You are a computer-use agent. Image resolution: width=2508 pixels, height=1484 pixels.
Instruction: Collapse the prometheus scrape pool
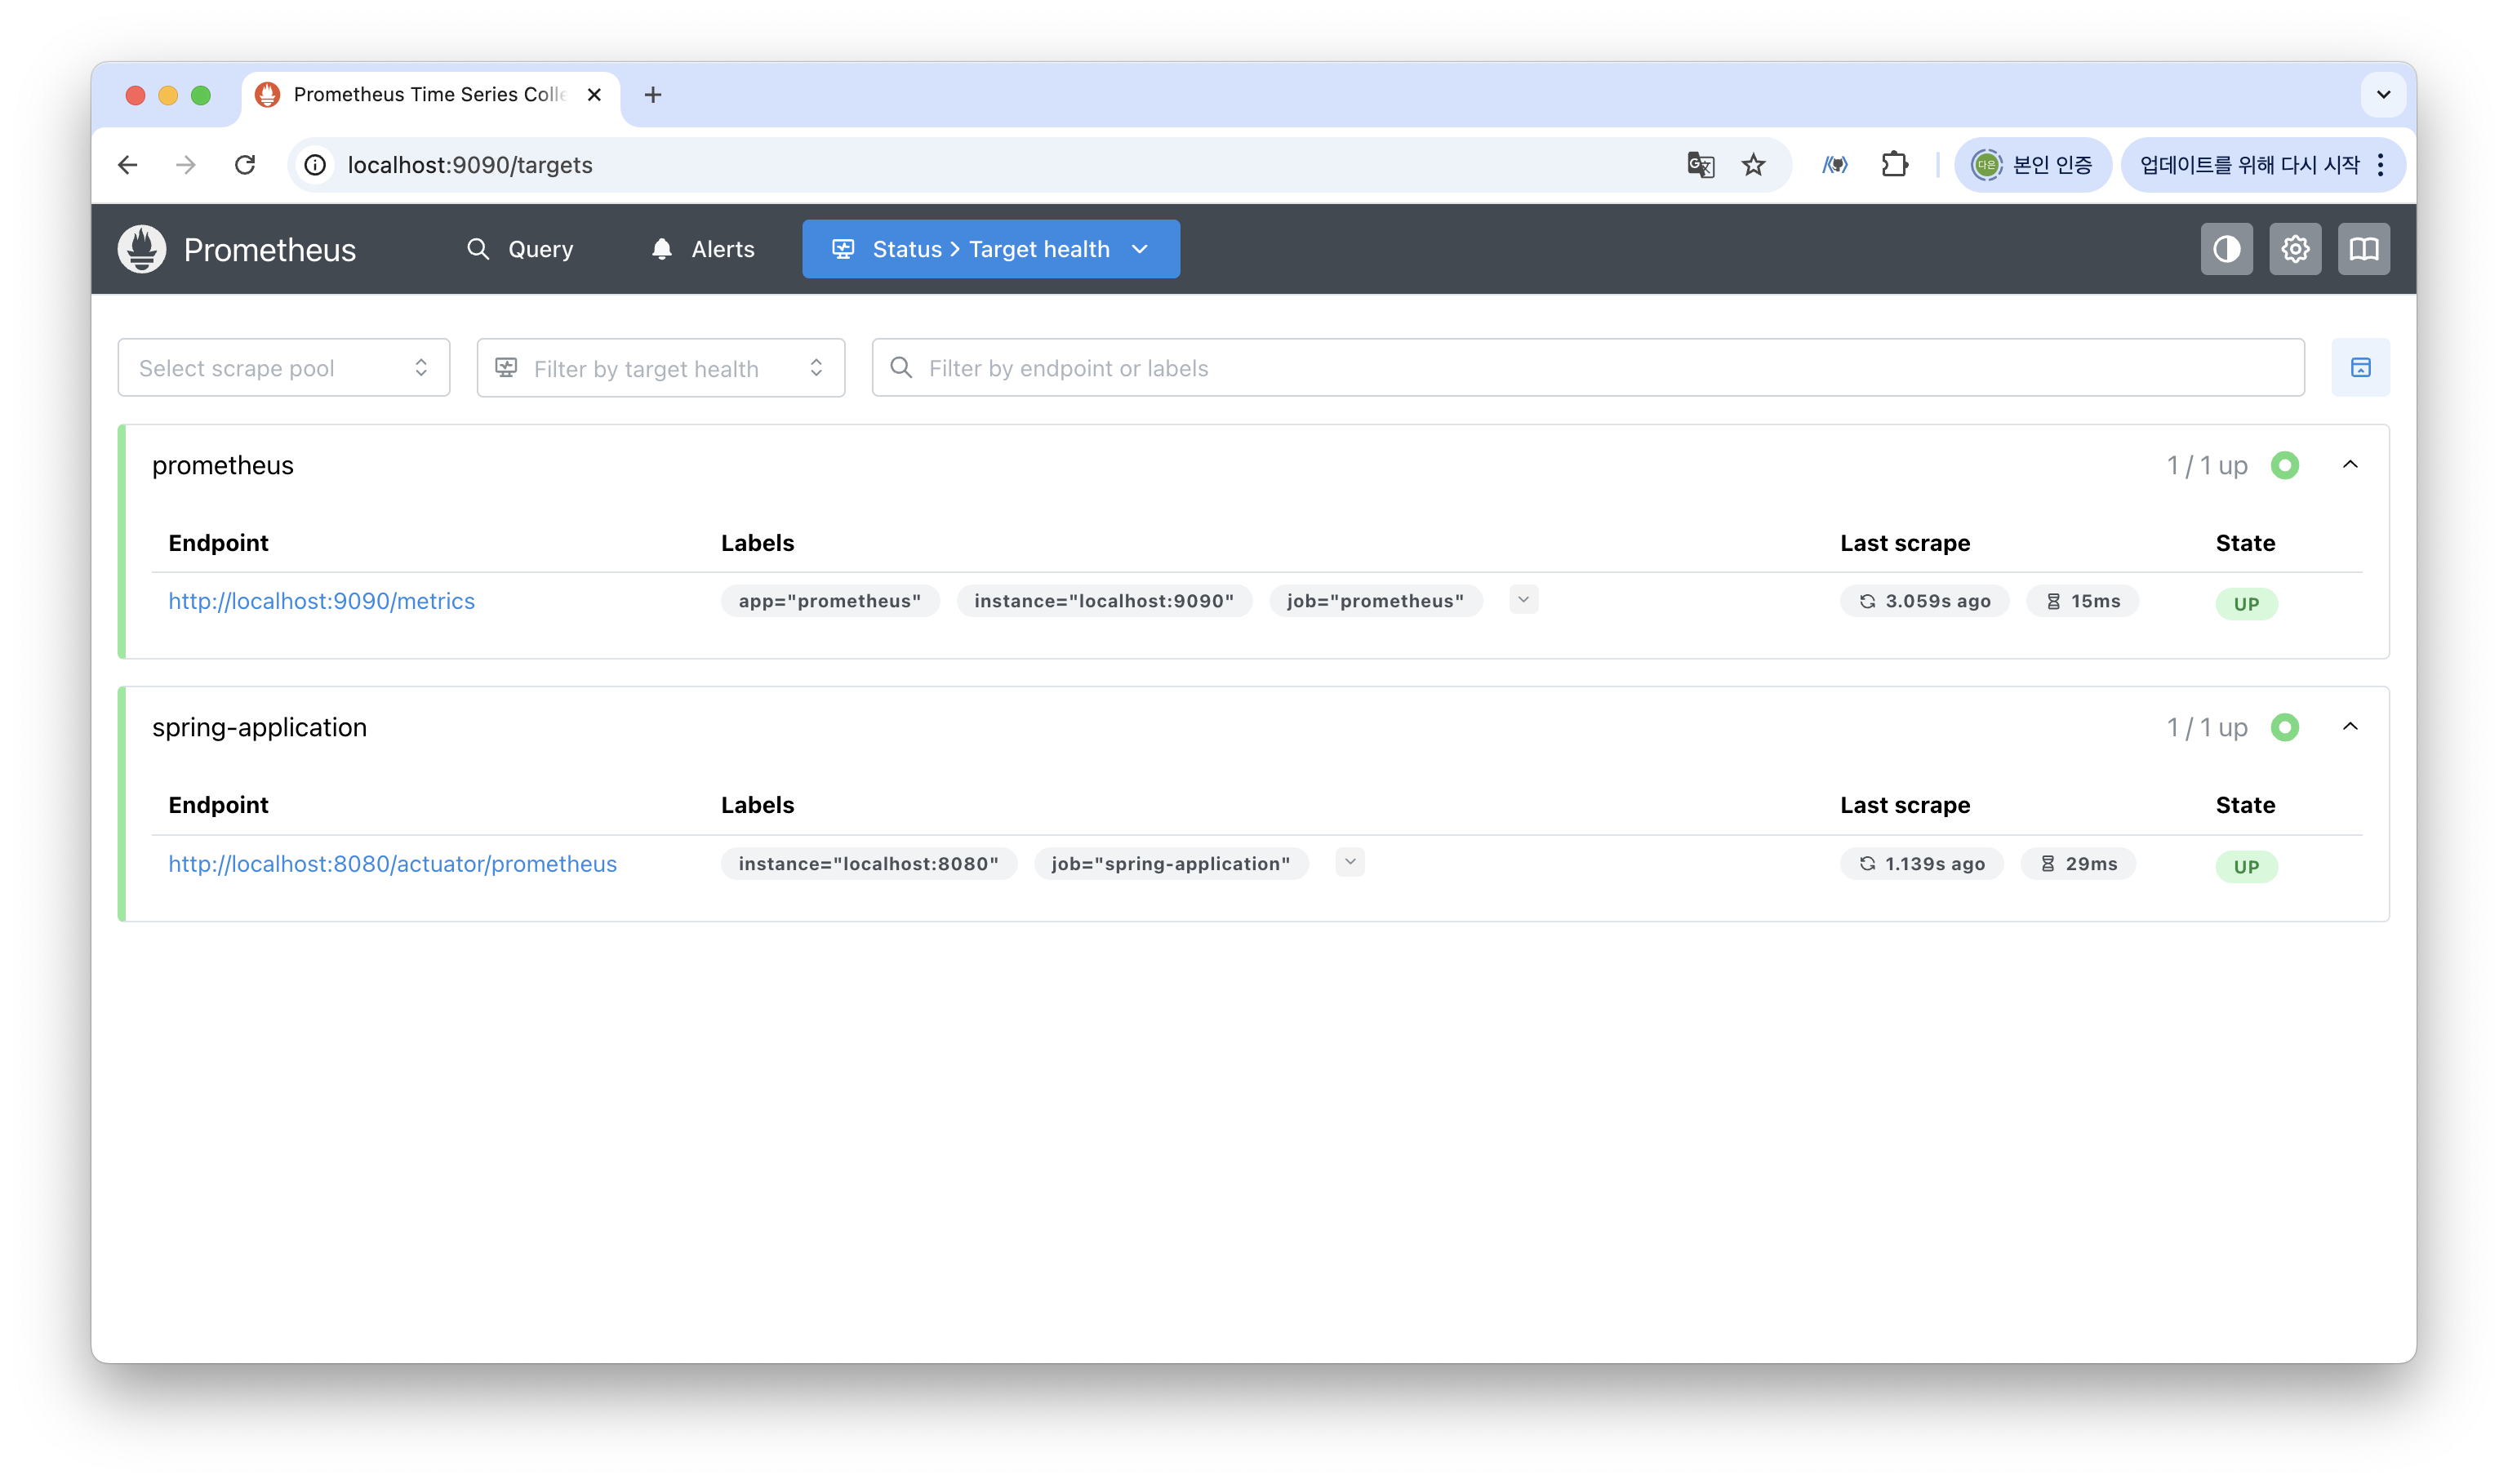(2350, 465)
